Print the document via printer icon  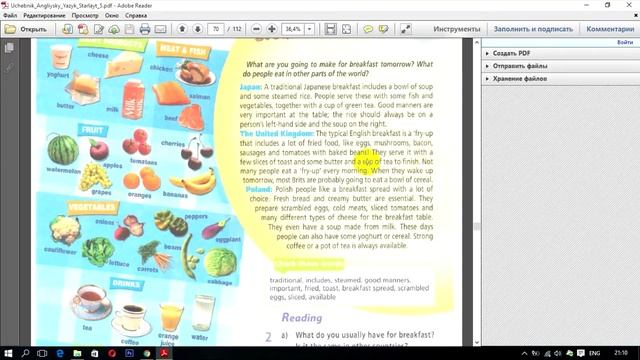pos(145,29)
